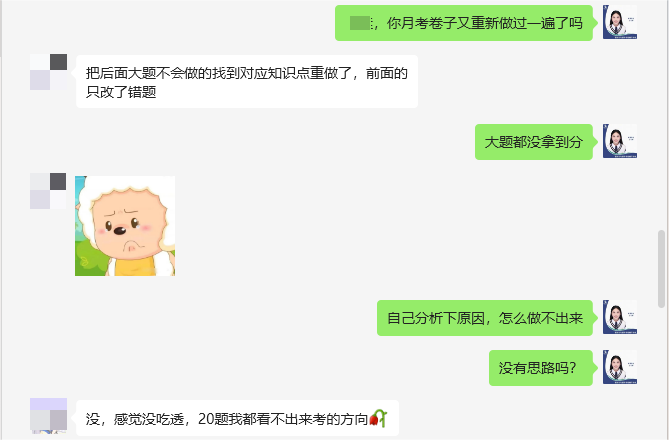The height and width of the screenshot is (440, 669).
Task: Select the green bubble 自己分析下原因，怎么做不出来
Action: point(485,318)
